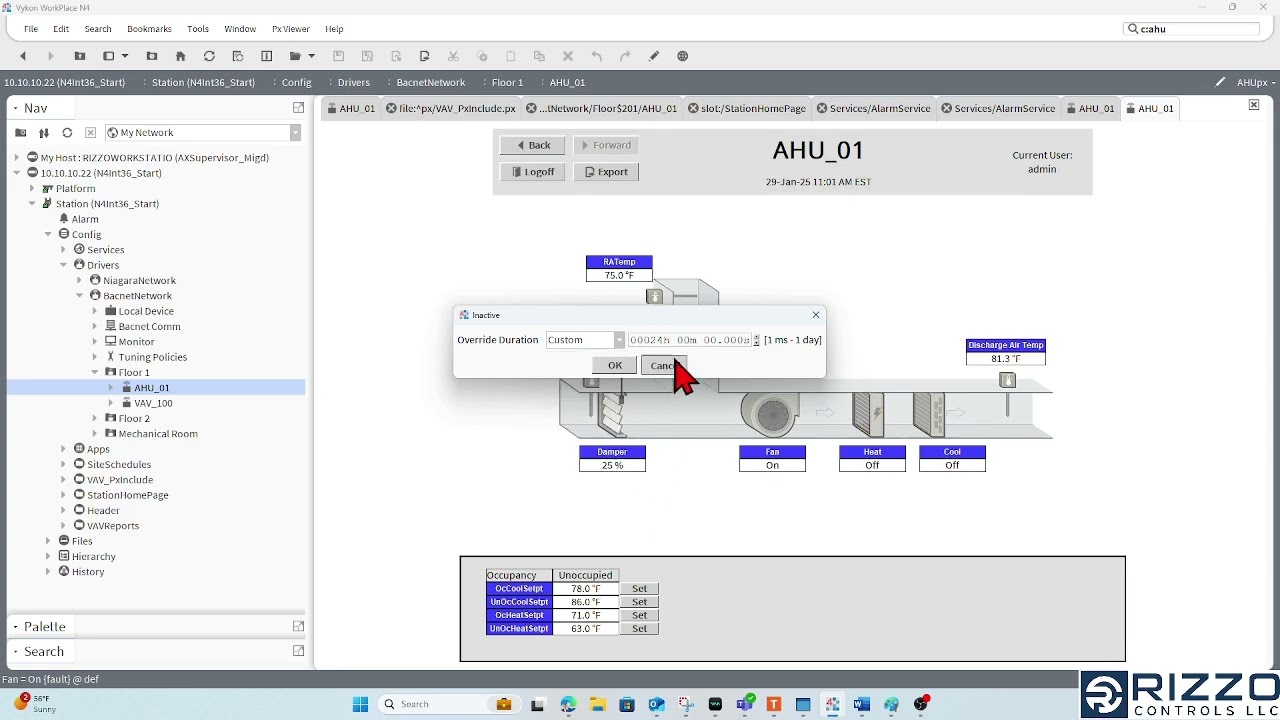This screenshot has height=720, width=1280.
Task: Expand the Floor 2 tree node
Action: 95,418
